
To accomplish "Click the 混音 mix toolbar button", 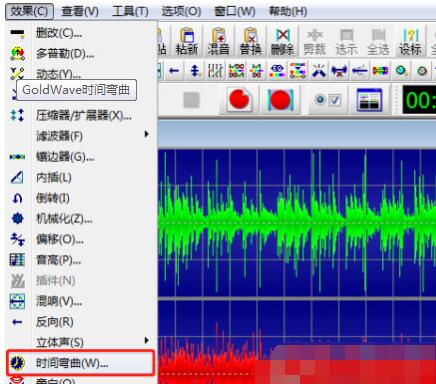I will [219, 41].
